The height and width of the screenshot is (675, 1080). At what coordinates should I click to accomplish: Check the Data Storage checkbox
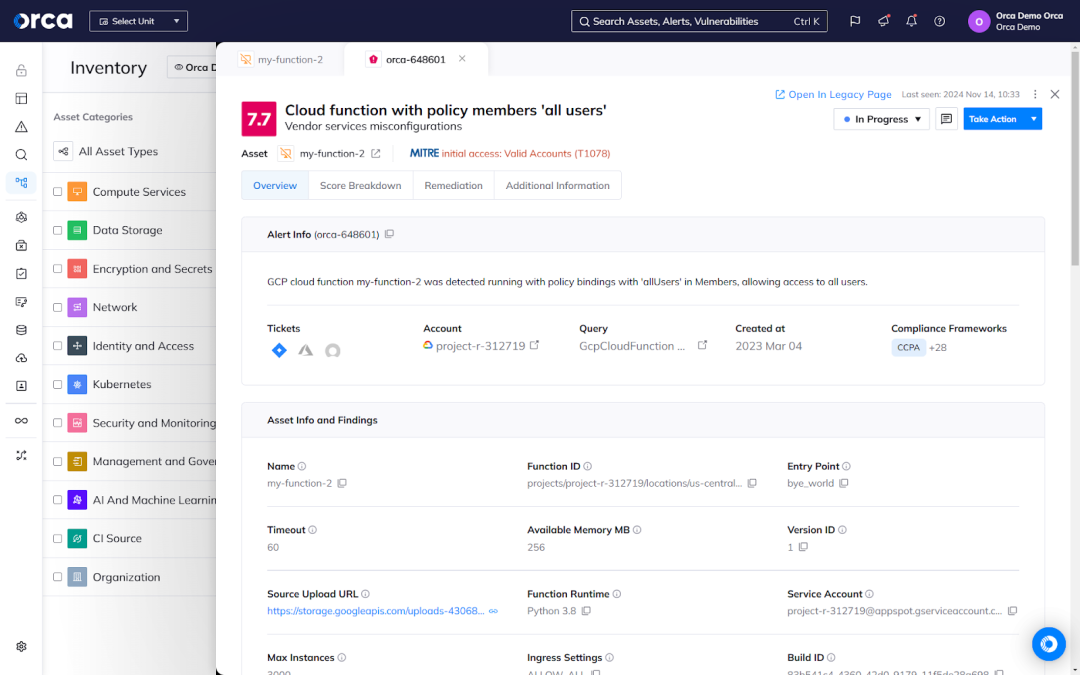pos(58,231)
